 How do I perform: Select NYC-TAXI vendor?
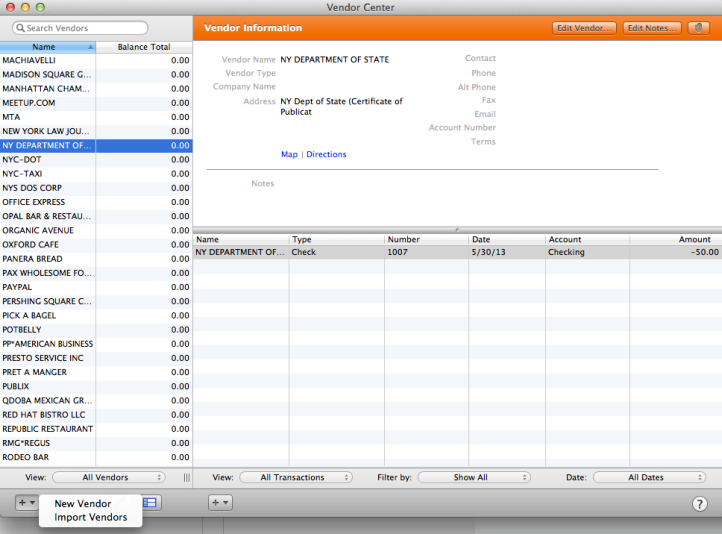pyautogui.click(x=96, y=174)
